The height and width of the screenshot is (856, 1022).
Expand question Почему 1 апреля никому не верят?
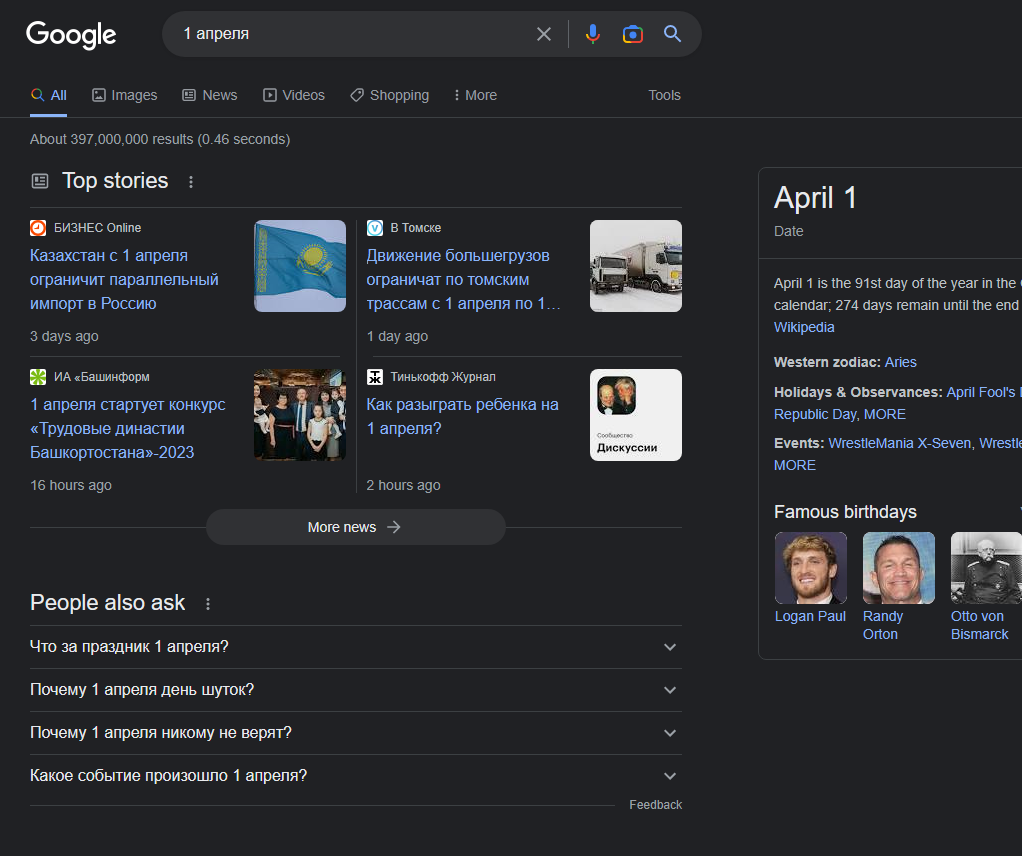[356, 733]
